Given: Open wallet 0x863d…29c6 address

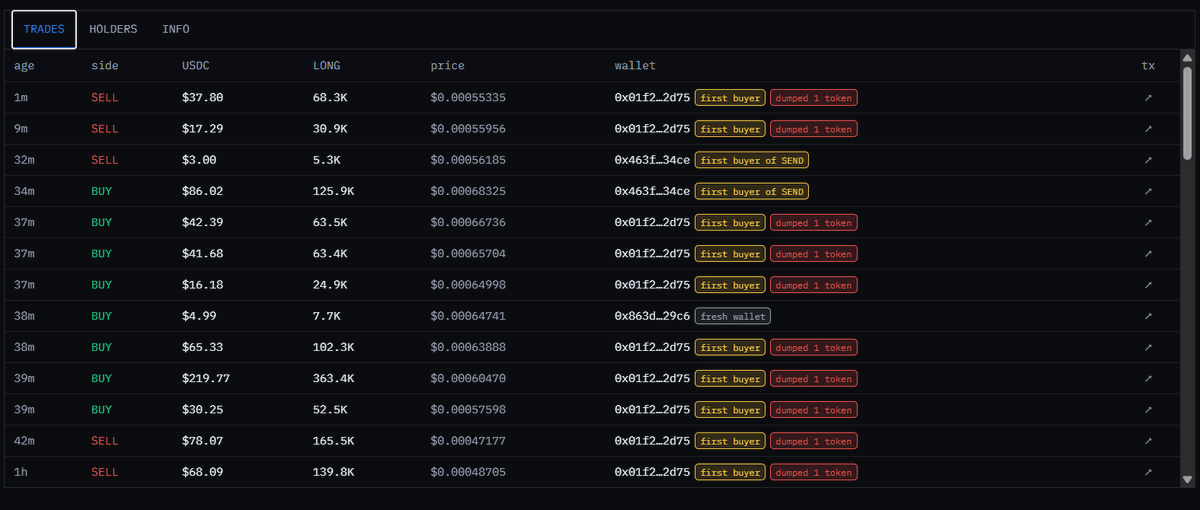Looking at the screenshot, I should (652, 316).
